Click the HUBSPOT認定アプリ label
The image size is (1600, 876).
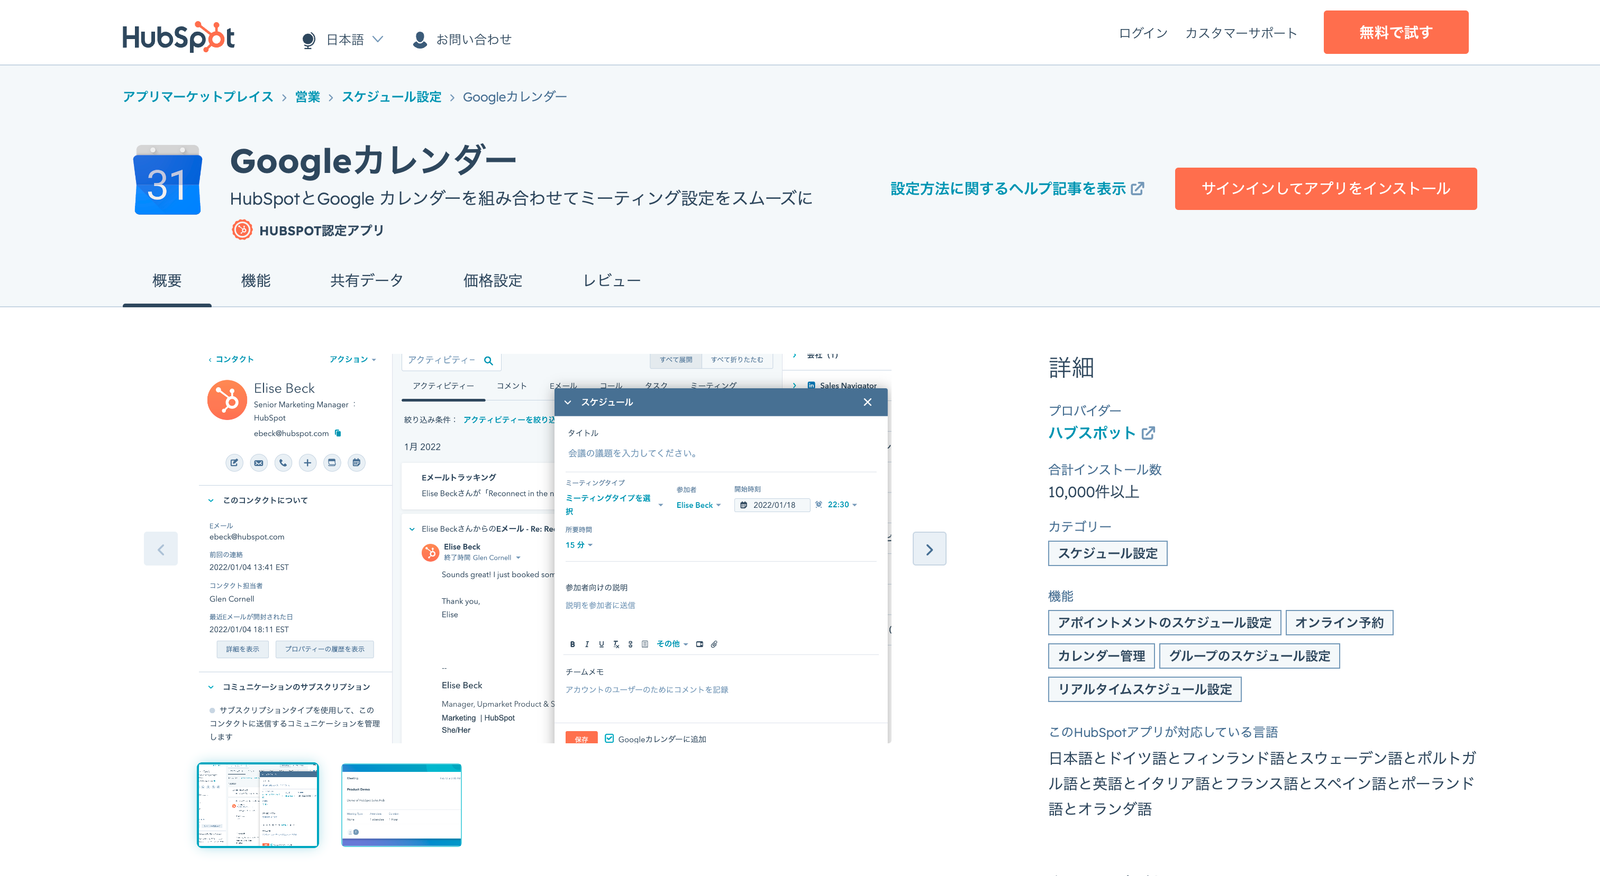pos(321,230)
